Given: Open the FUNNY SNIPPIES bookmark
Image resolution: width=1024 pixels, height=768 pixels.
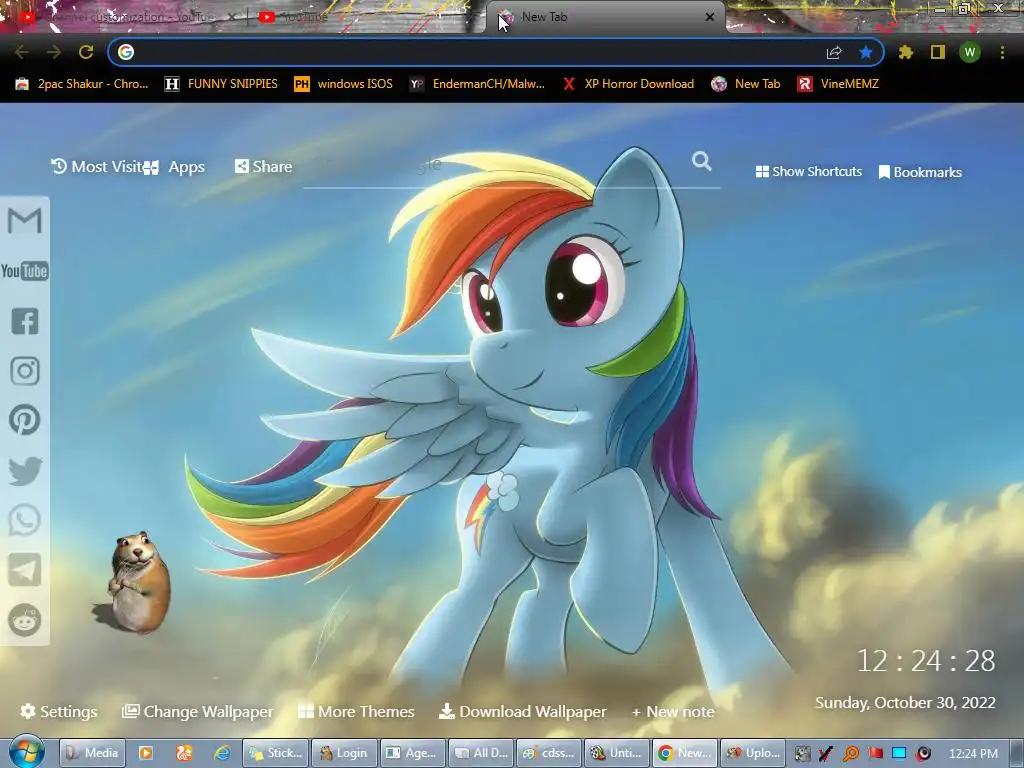Looking at the screenshot, I should pyautogui.click(x=221, y=84).
